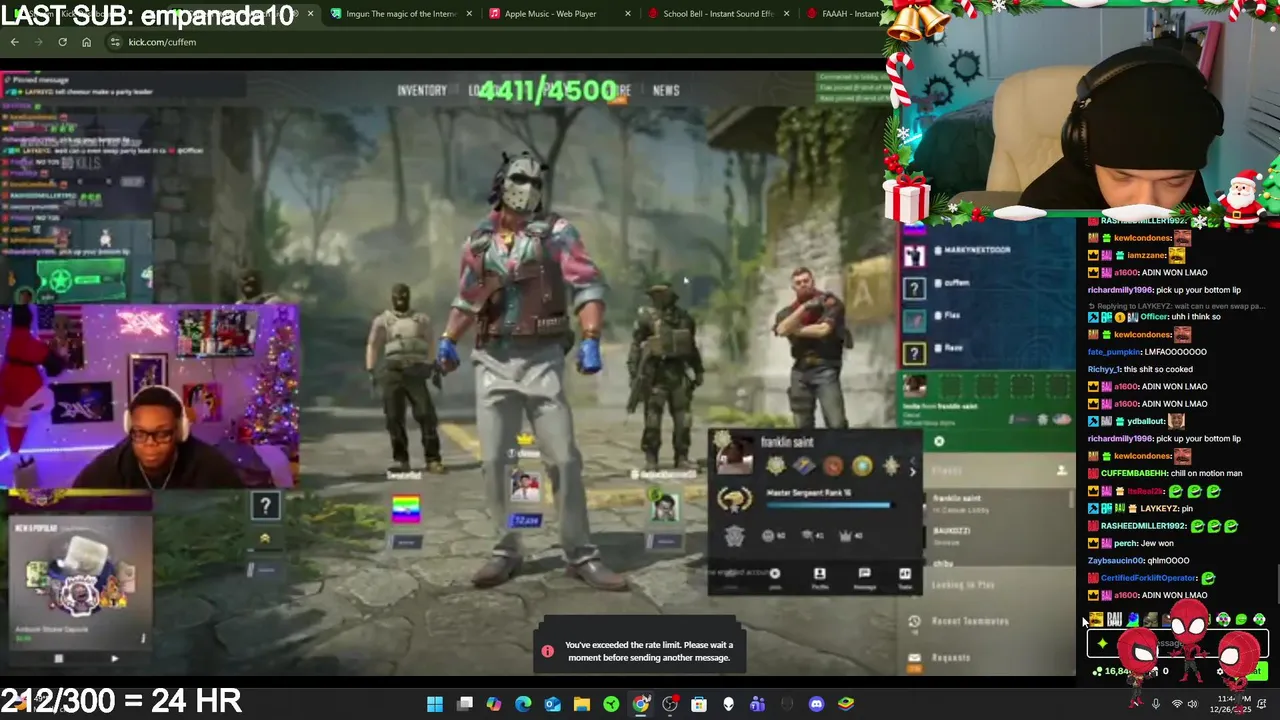Open the NEWS game menu
The image size is (1280, 720).
(x=666, y=90)
